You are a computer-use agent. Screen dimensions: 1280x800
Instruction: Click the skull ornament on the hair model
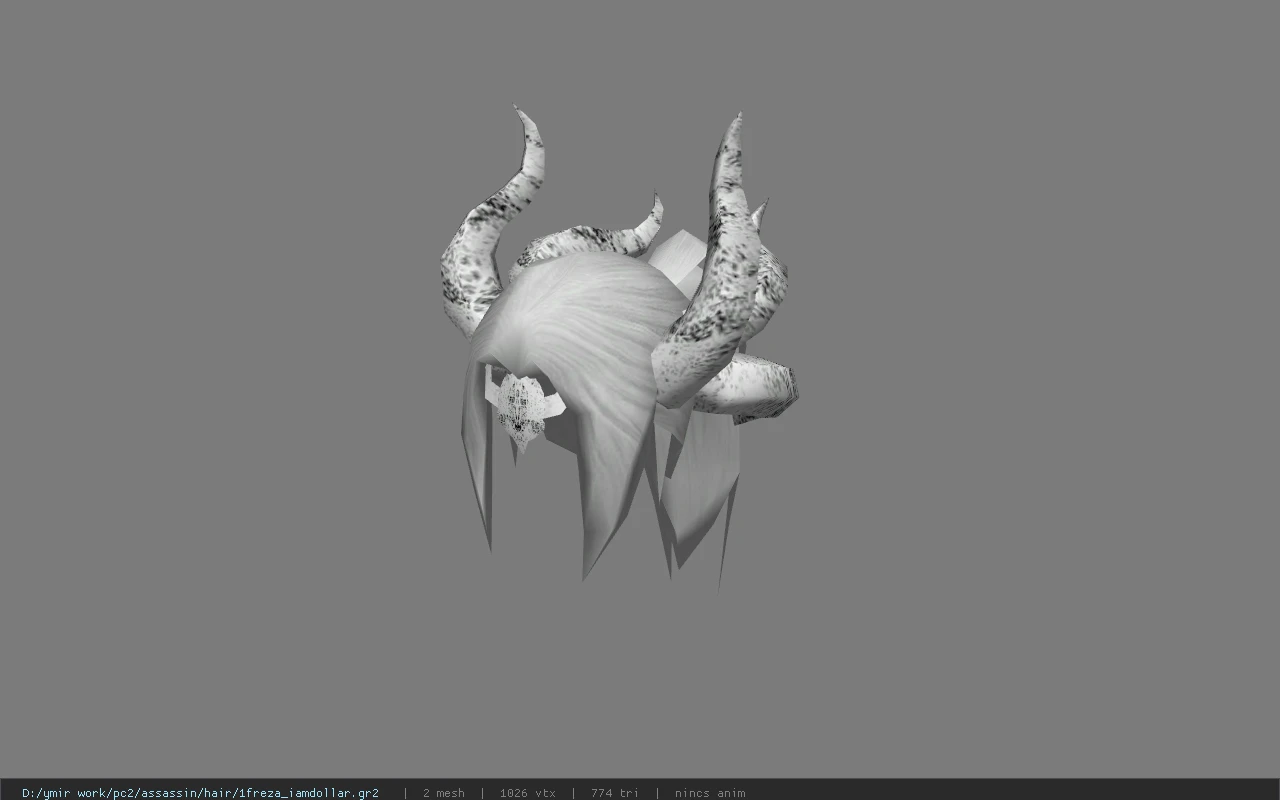pos(521,409)
